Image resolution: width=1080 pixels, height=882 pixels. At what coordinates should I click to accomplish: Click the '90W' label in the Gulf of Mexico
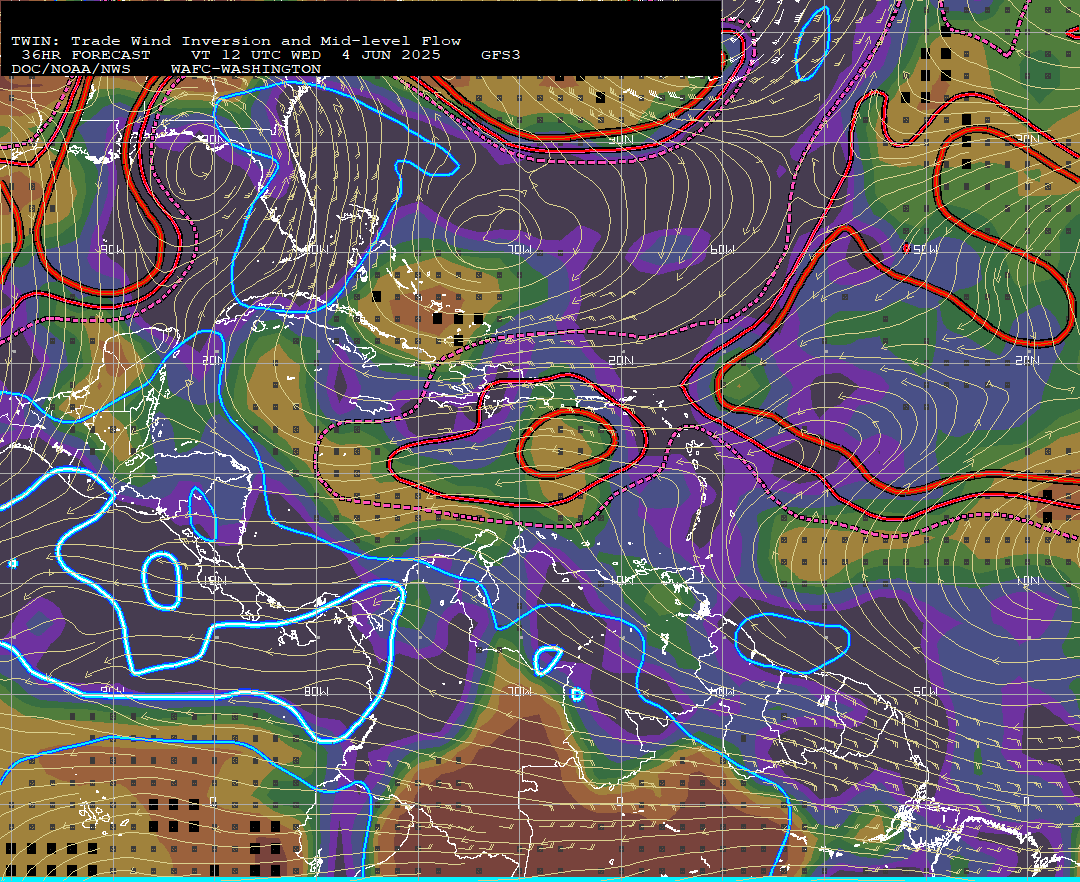tap(112, 249)
